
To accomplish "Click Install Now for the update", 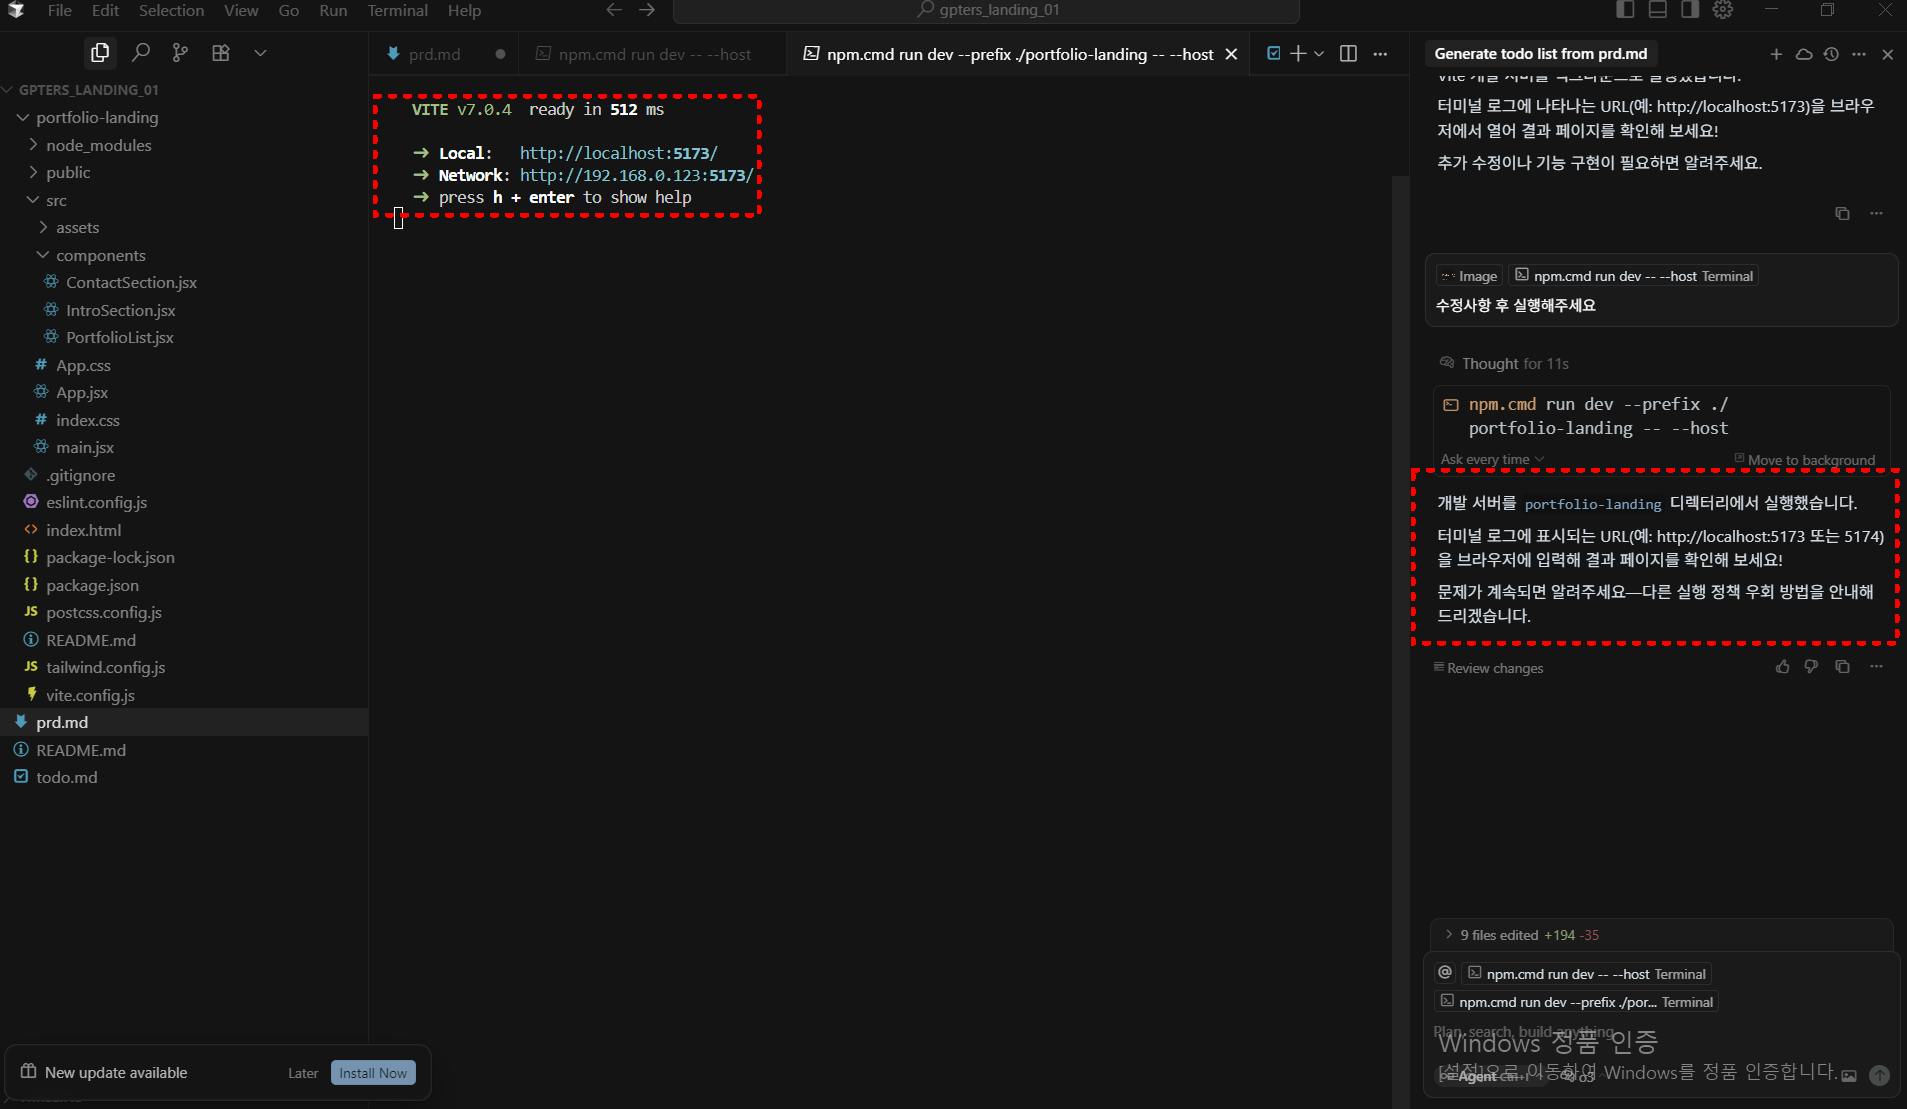I will coord(373,1073).
